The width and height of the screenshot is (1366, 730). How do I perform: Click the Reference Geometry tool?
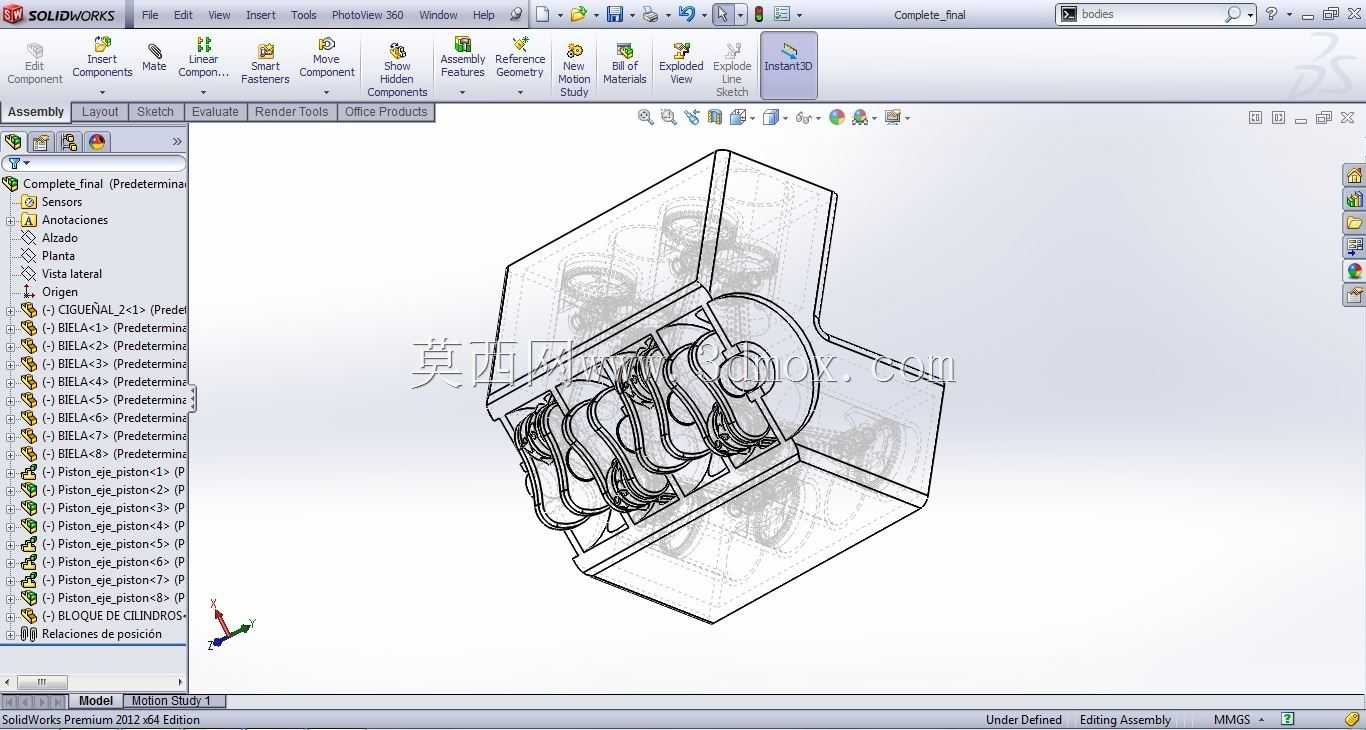[x=520, y=58]
